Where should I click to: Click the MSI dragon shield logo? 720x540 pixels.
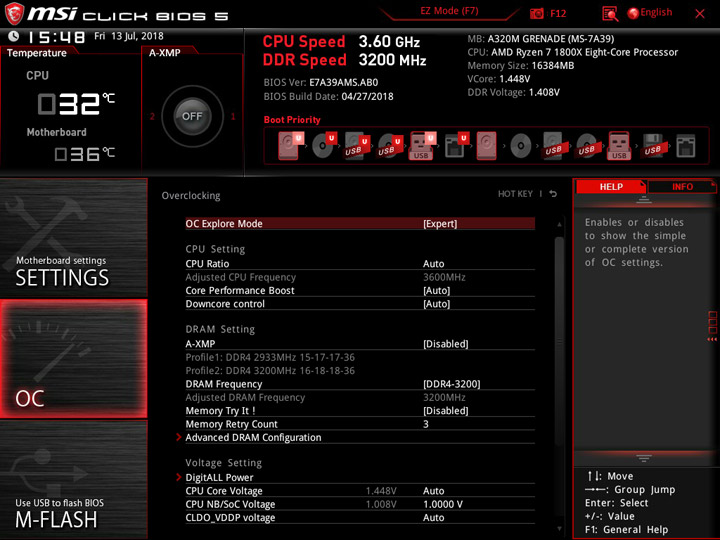(14, 14)
